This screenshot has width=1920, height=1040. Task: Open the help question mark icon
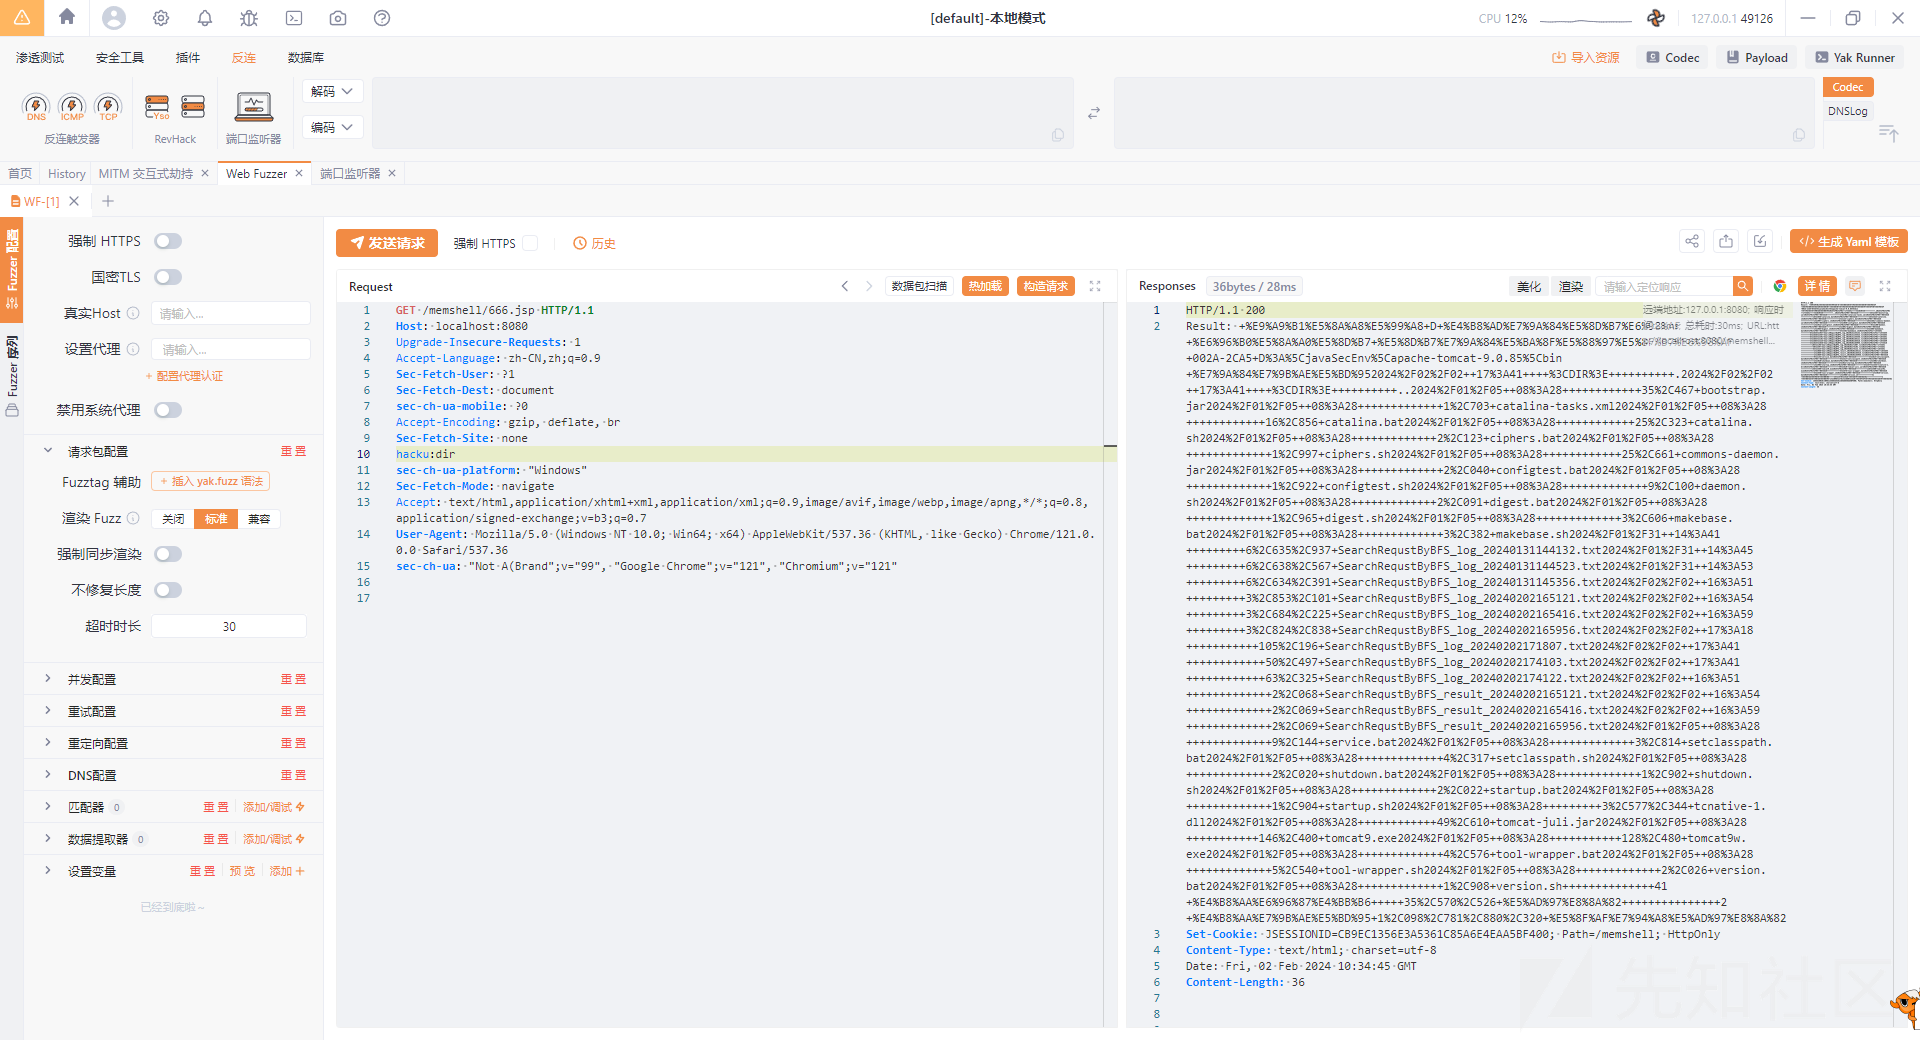pos(382,18)
